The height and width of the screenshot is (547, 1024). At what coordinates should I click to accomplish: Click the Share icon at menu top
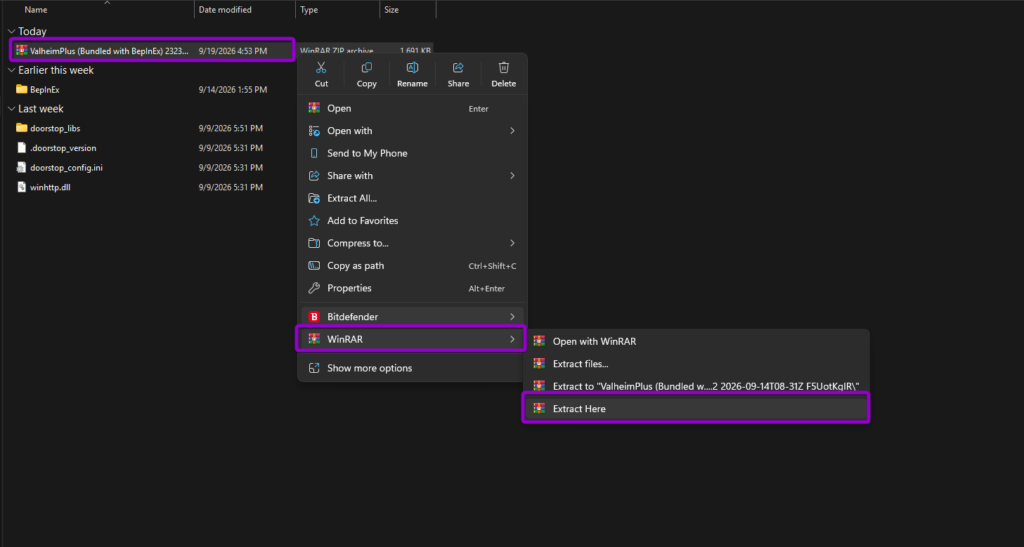(x=458, y=68)
